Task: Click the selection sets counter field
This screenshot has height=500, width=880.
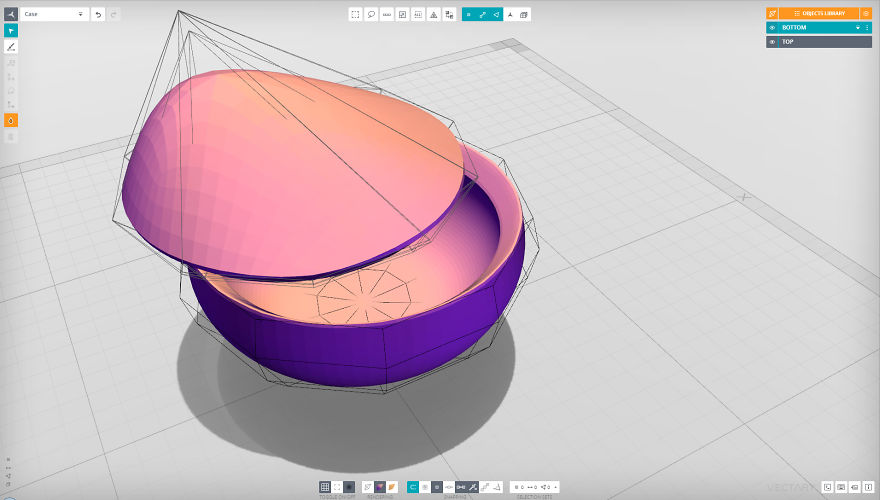Action: [x=535, y=487]
